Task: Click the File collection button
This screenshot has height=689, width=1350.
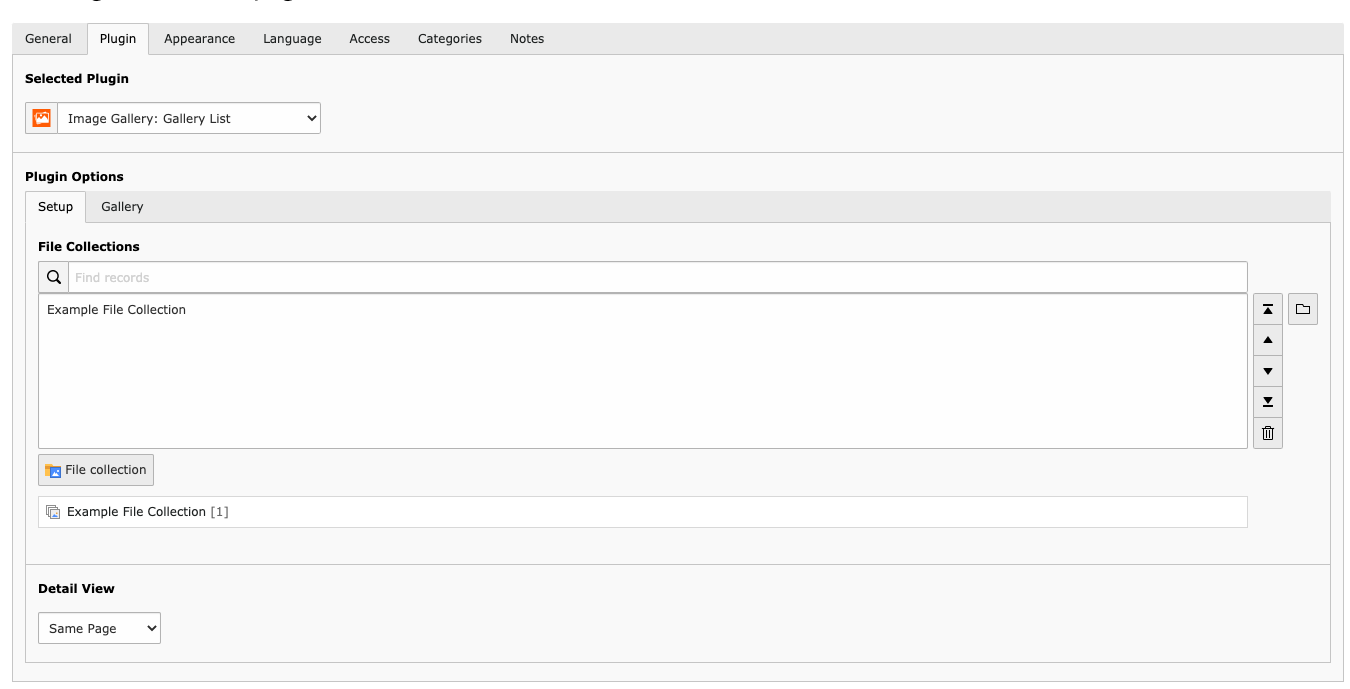Action: [x=96, y=470]
